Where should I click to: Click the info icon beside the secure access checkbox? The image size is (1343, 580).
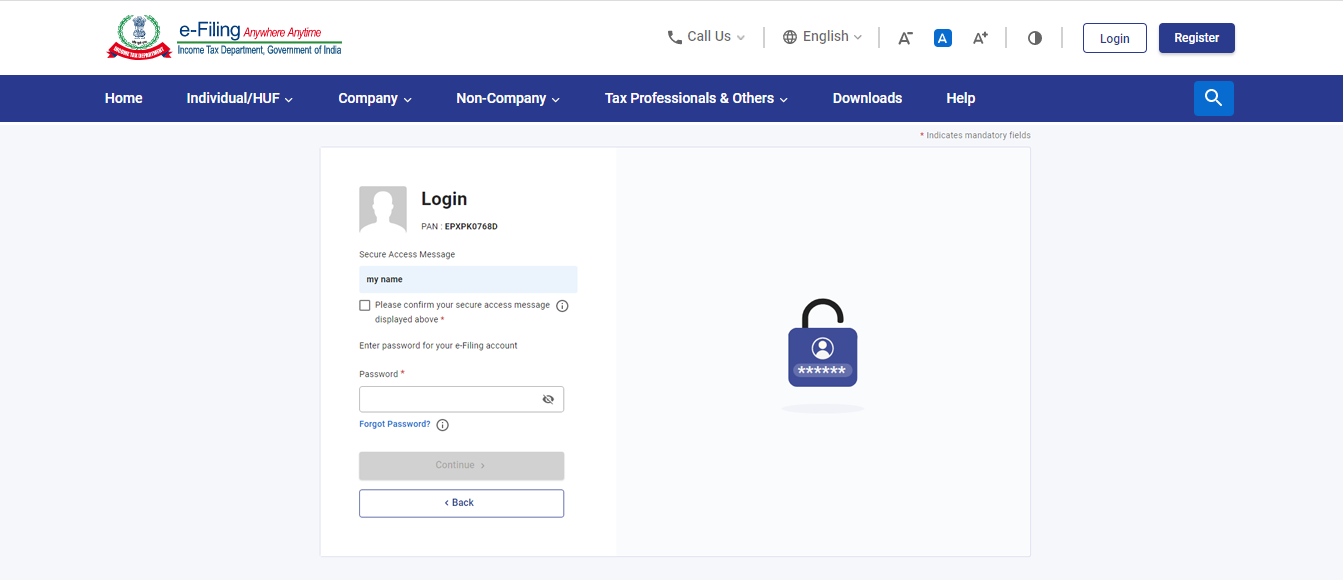(562, 305)
